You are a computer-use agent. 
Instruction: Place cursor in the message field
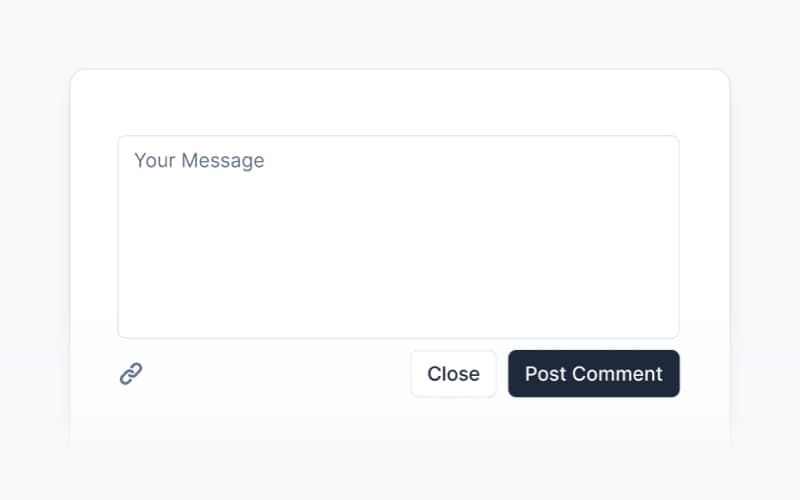(x=398, y=237)
